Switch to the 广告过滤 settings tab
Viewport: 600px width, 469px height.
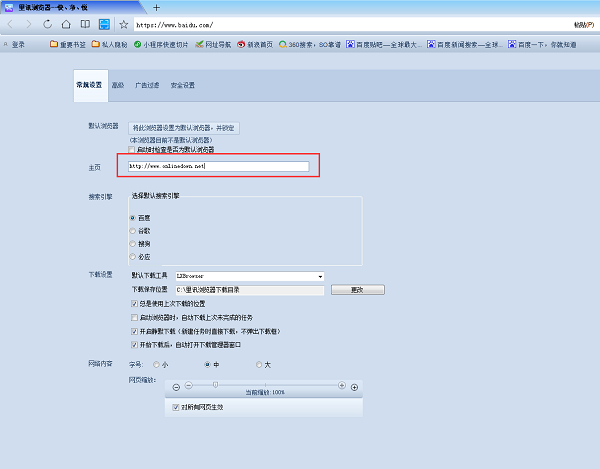(145, 86)
